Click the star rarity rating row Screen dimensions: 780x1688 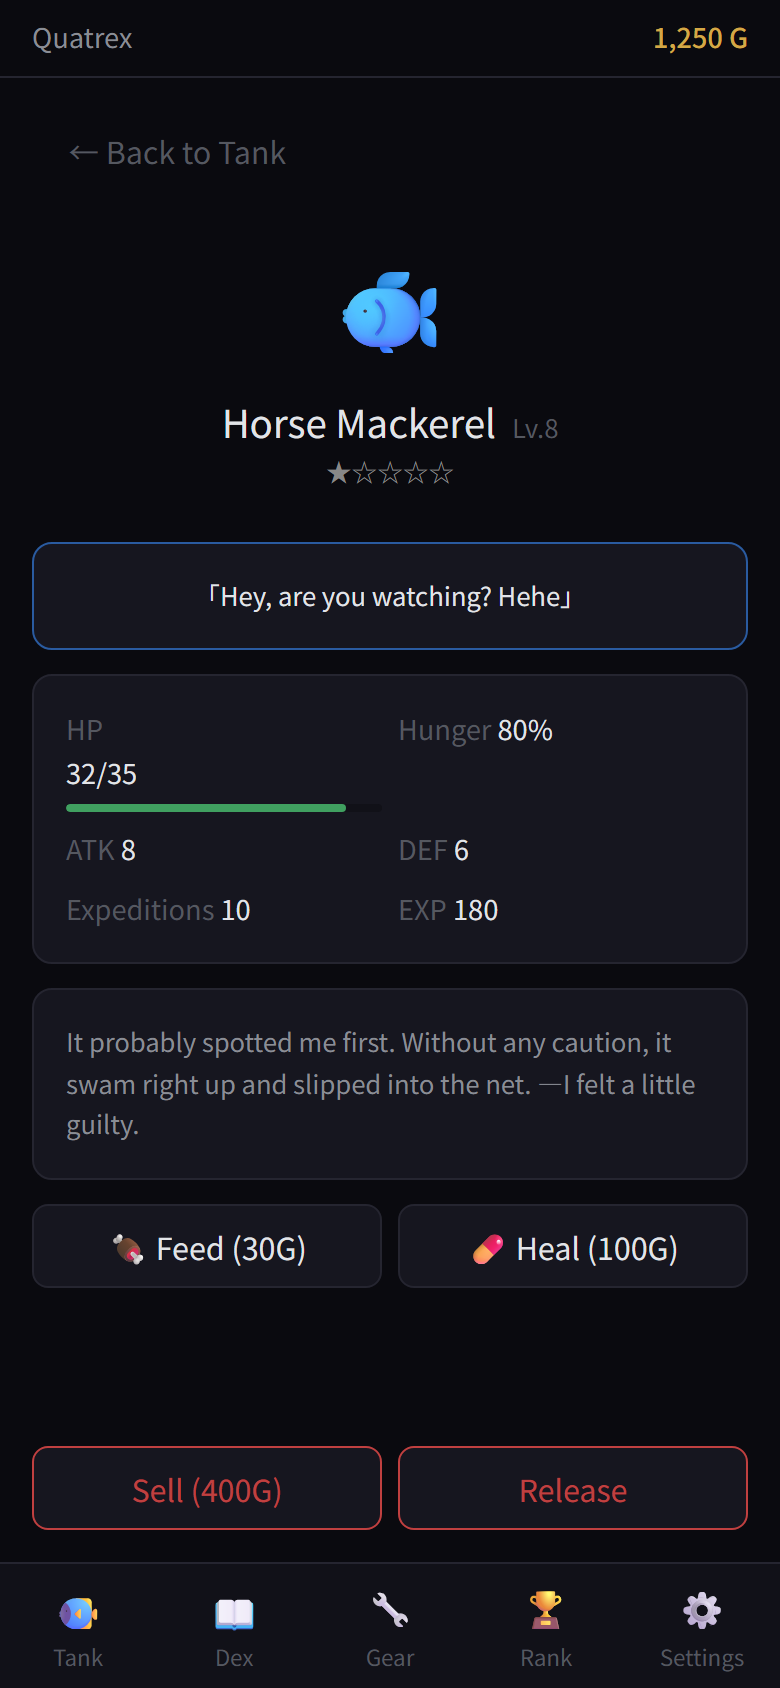click(390, 473)
